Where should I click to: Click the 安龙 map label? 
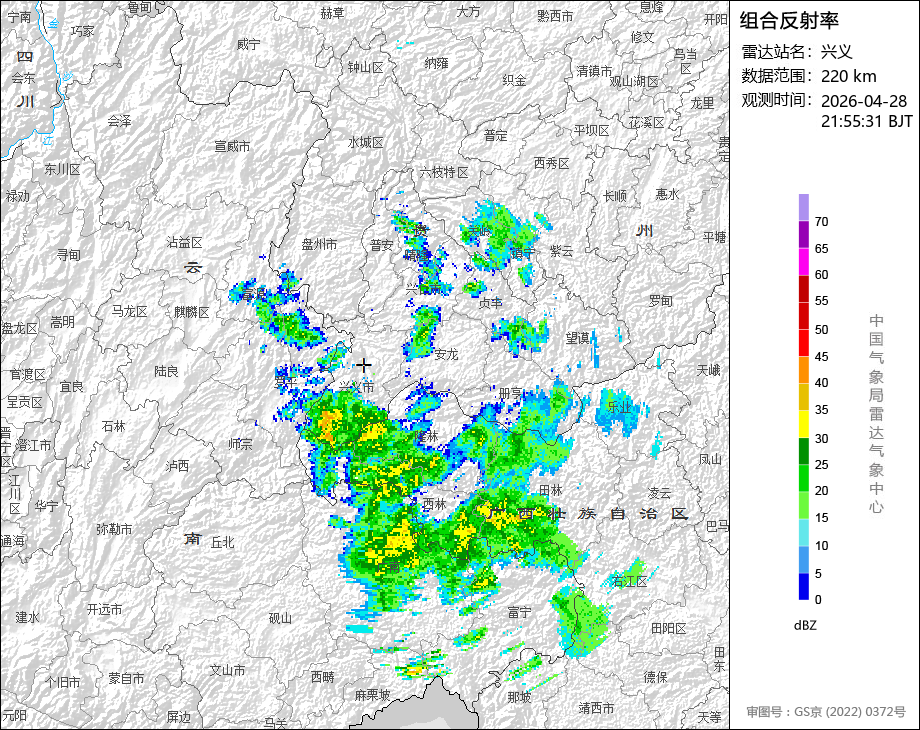coord(447,354)
